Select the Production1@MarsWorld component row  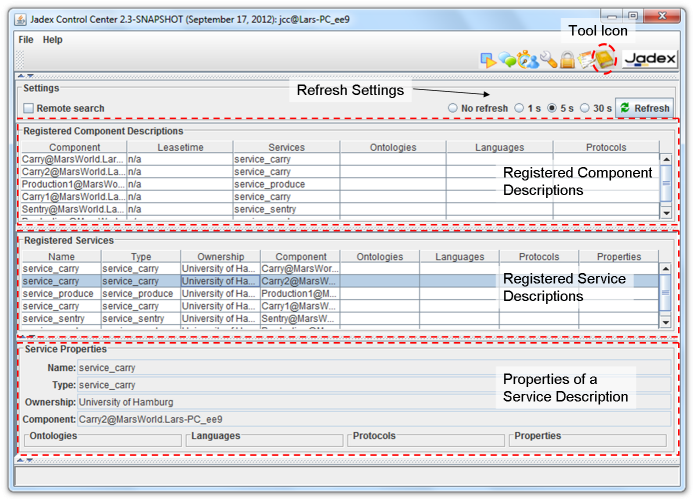[x=73, y=185]
